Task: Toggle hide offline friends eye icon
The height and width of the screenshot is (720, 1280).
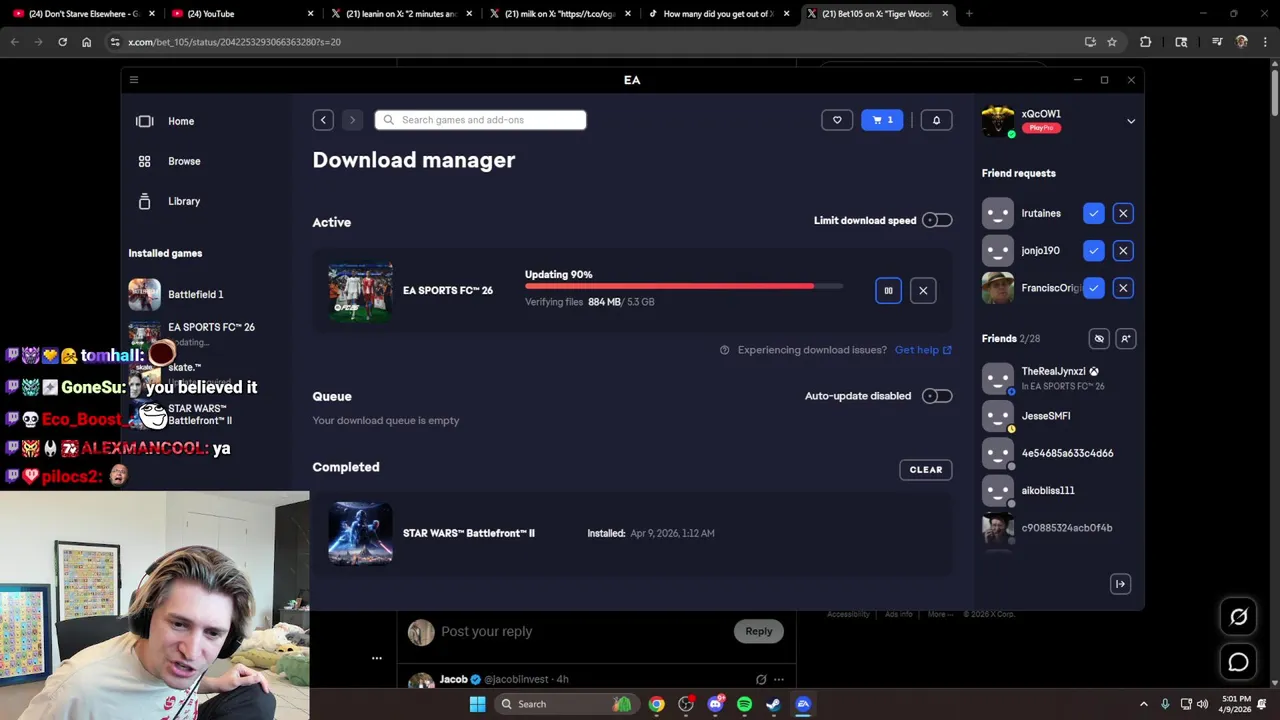Action: (x=1099, y=339)
